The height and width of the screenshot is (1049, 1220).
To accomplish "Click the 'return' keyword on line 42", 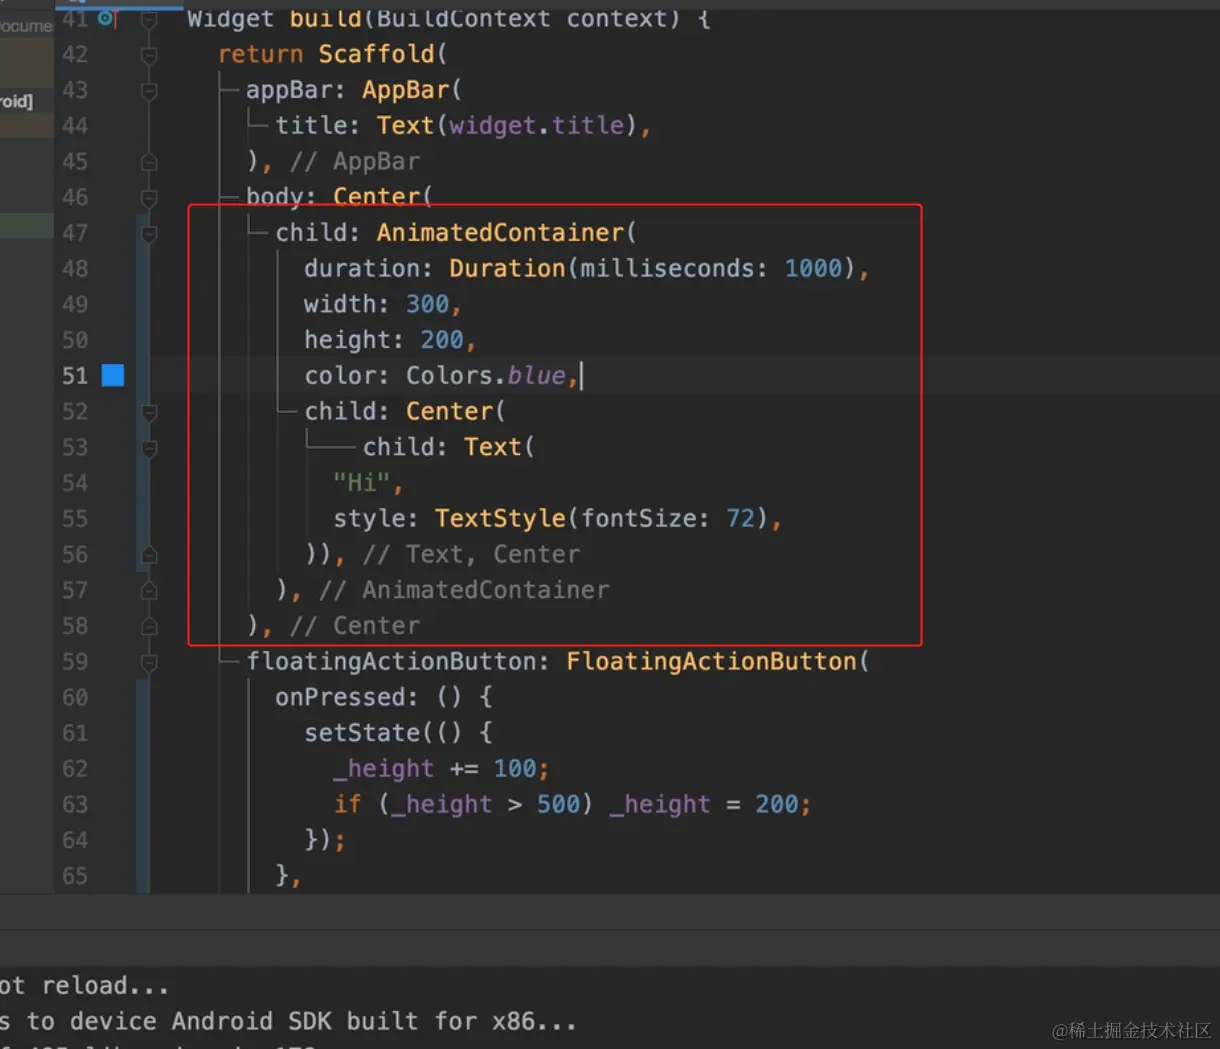I will (x=260, y=54).
